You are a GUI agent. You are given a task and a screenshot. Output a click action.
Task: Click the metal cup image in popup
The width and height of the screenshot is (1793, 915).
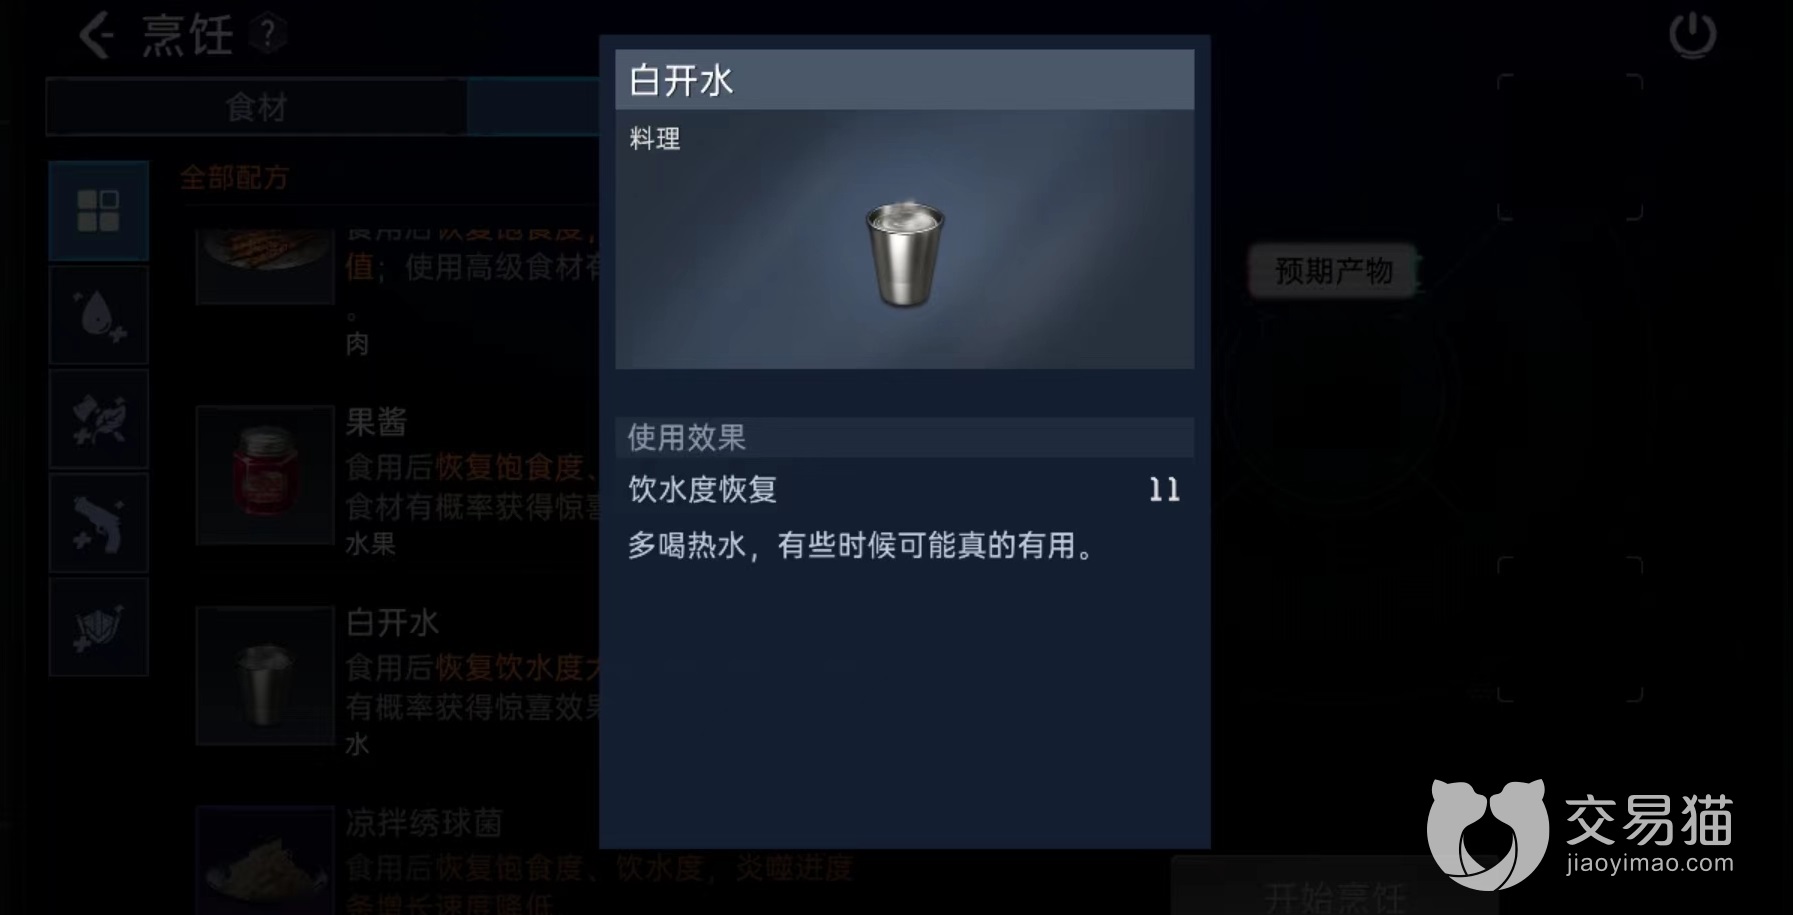pos(904,254)
